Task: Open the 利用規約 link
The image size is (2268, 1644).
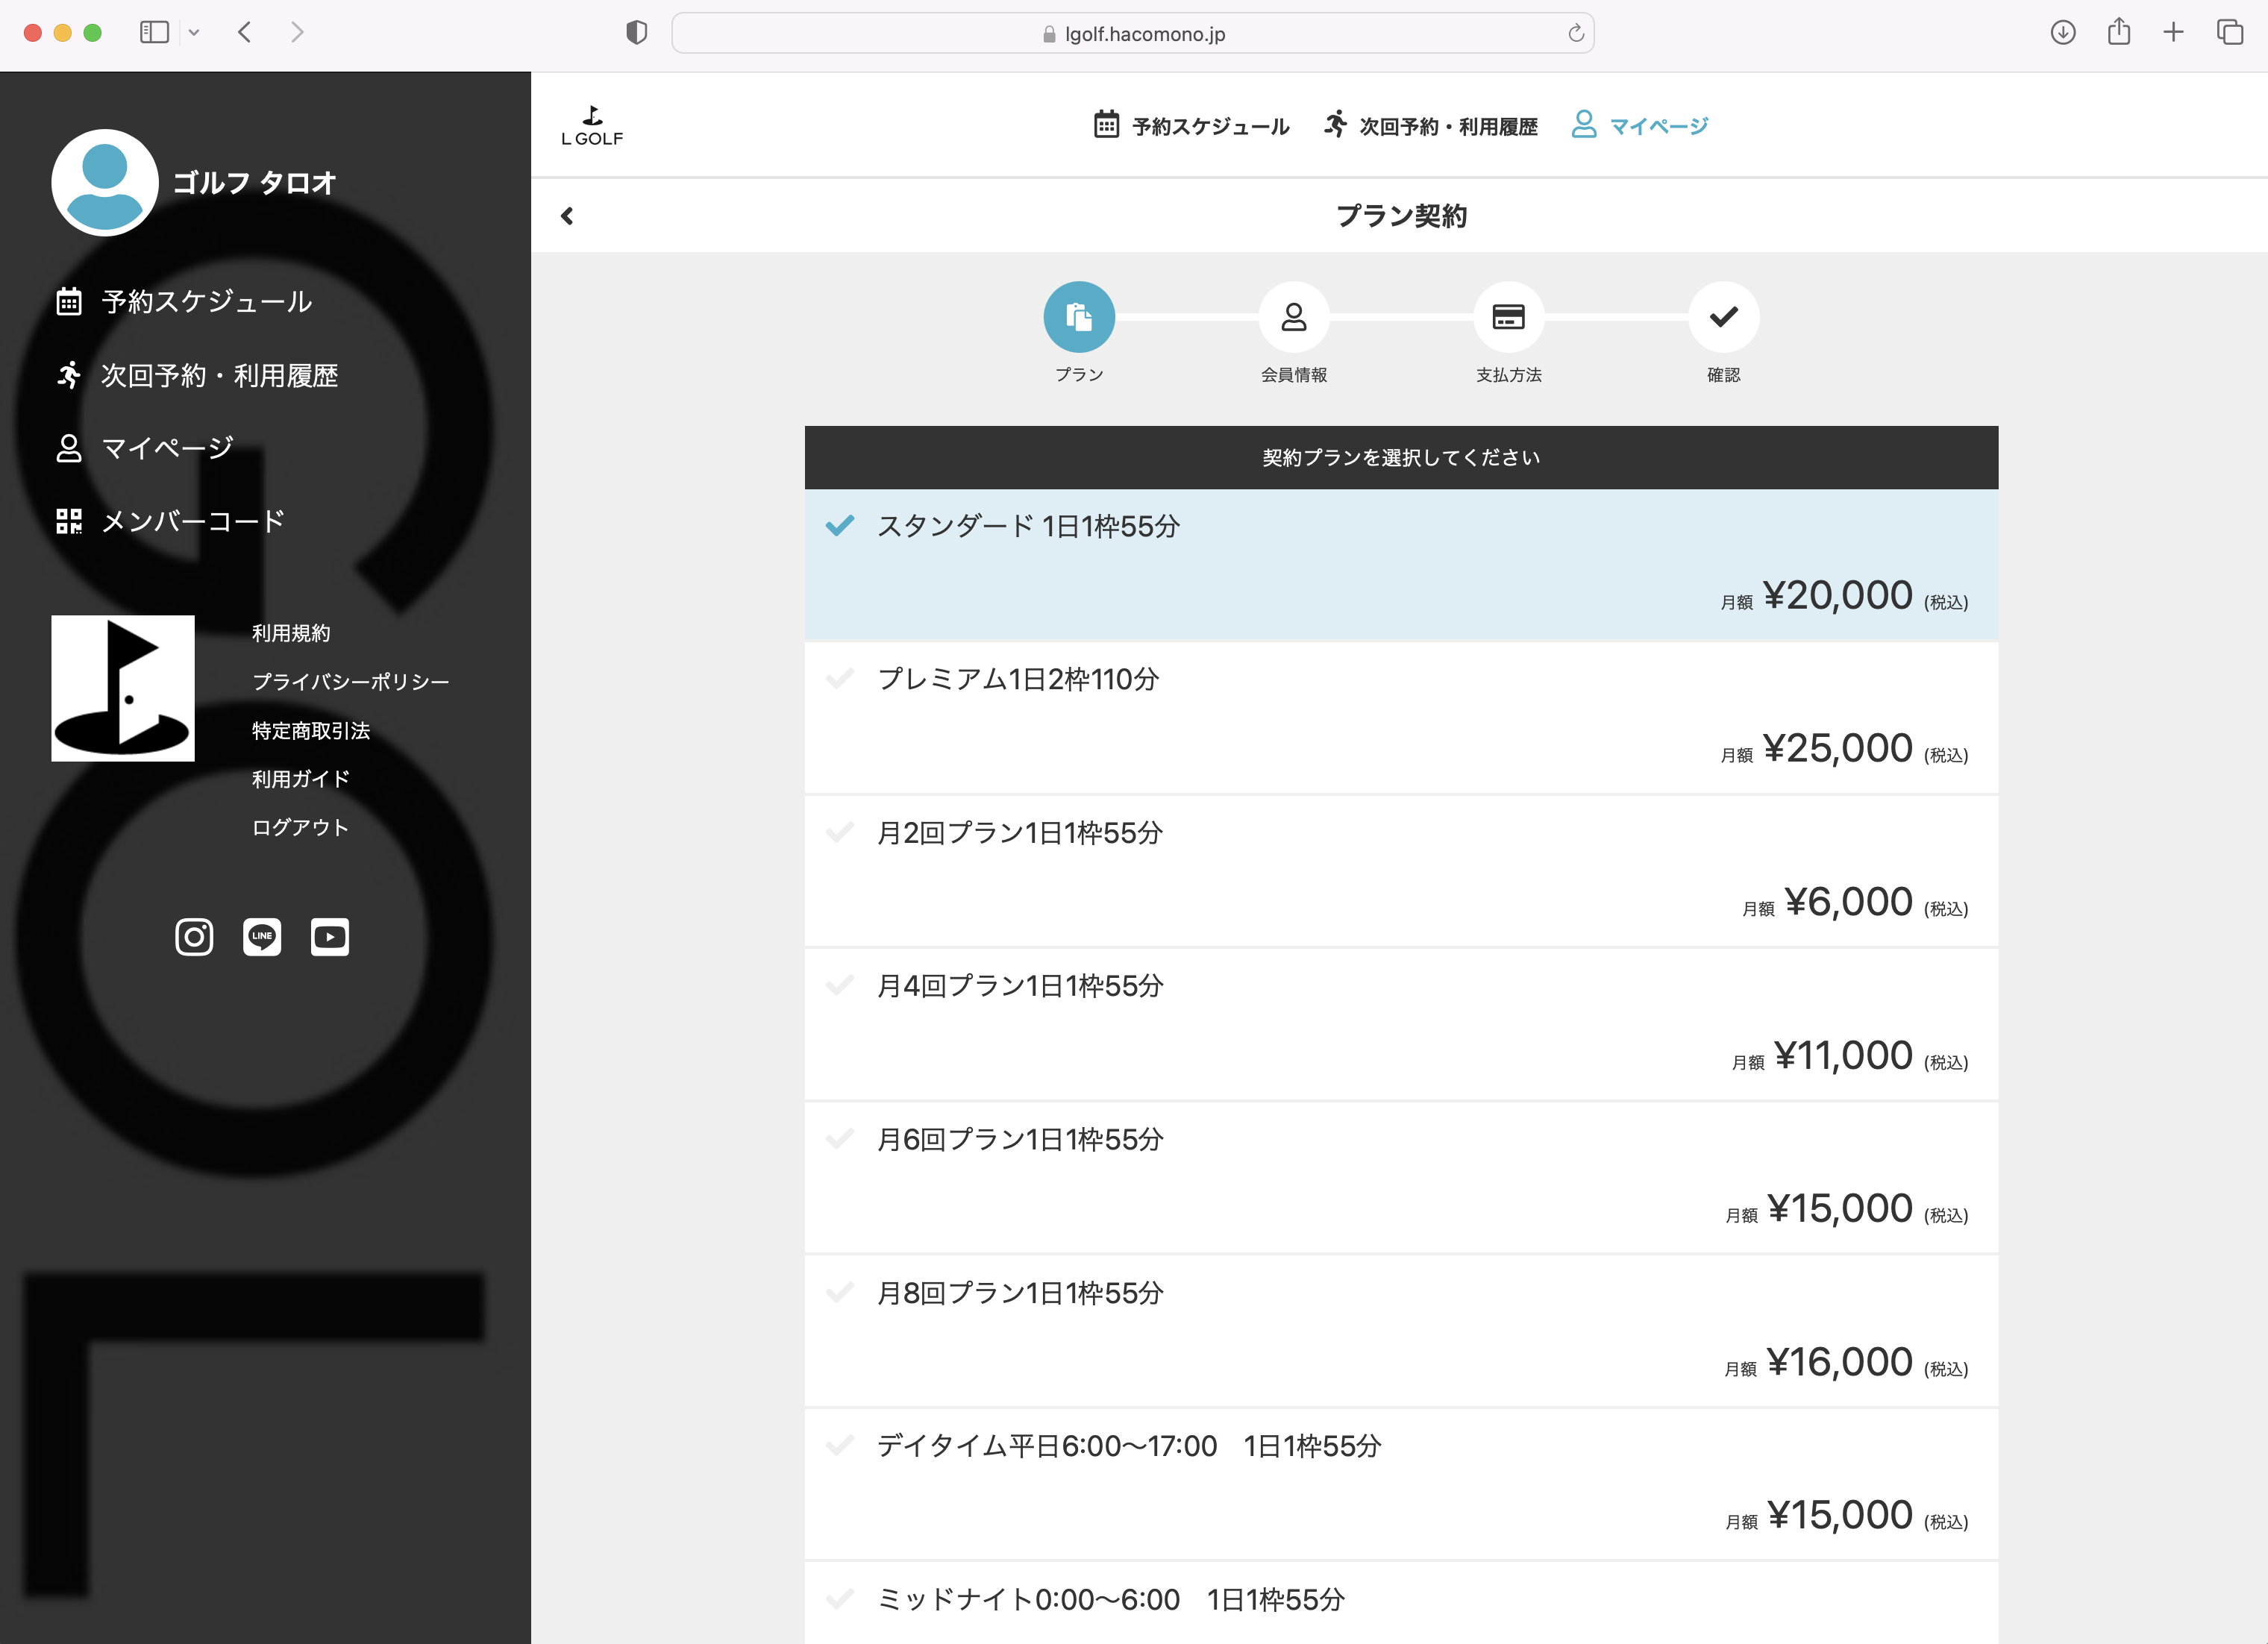Action: click(291, 633)
